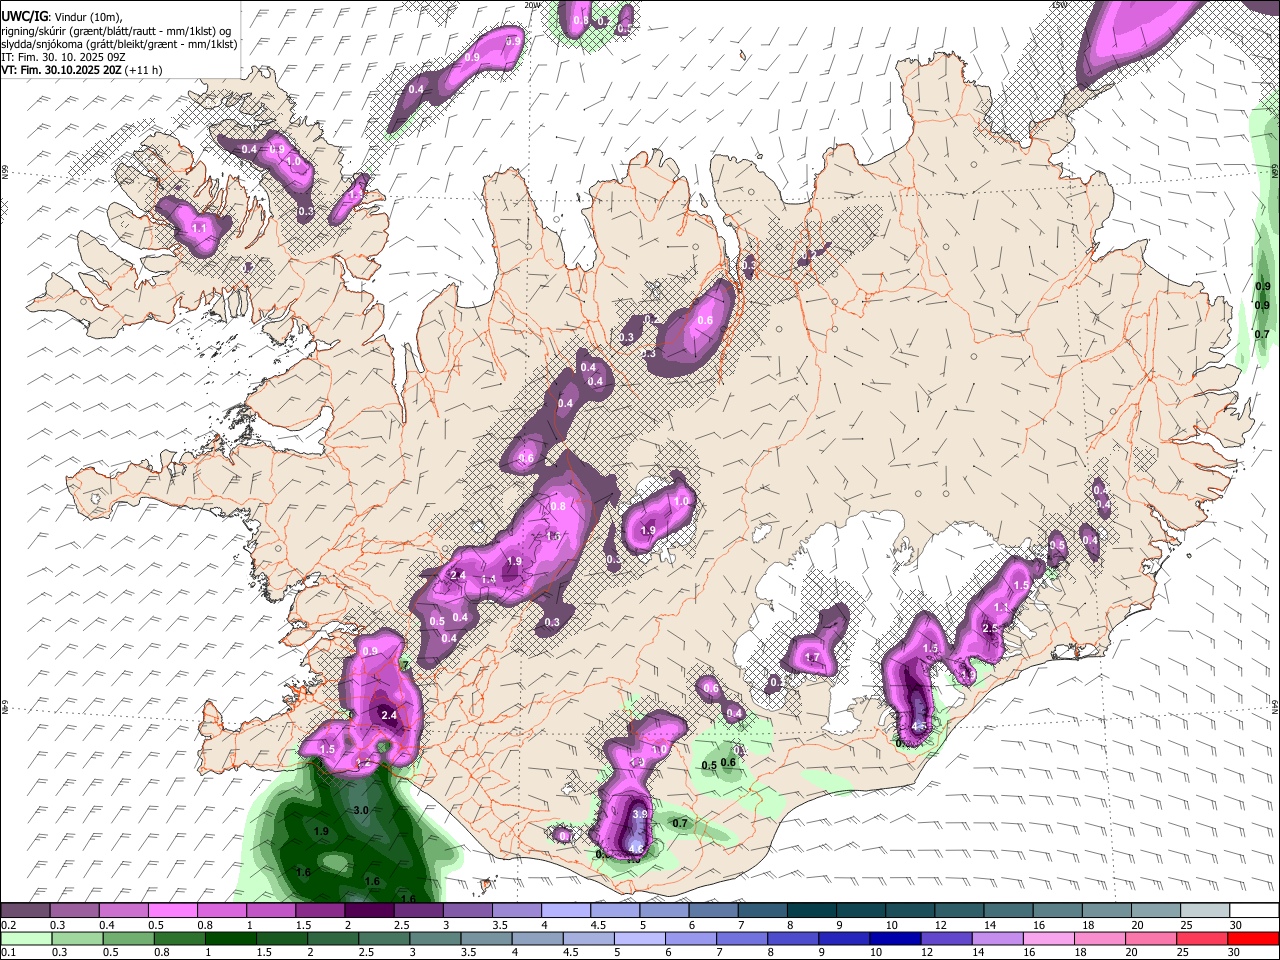Screen dimensions: 1280x960
Task: Select the 'IT: Fim. 30. 10. 2025 09Z' line
Action: 63,58
